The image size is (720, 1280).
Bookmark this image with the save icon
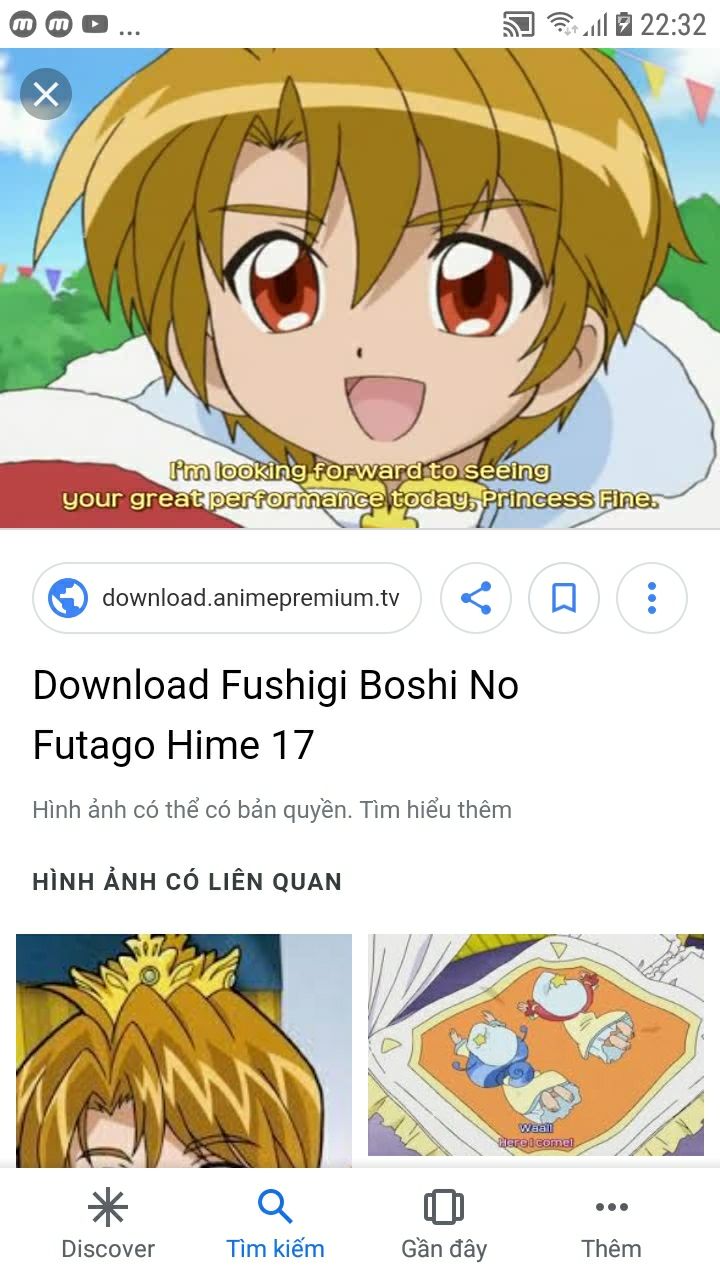(x=564, y=599)
